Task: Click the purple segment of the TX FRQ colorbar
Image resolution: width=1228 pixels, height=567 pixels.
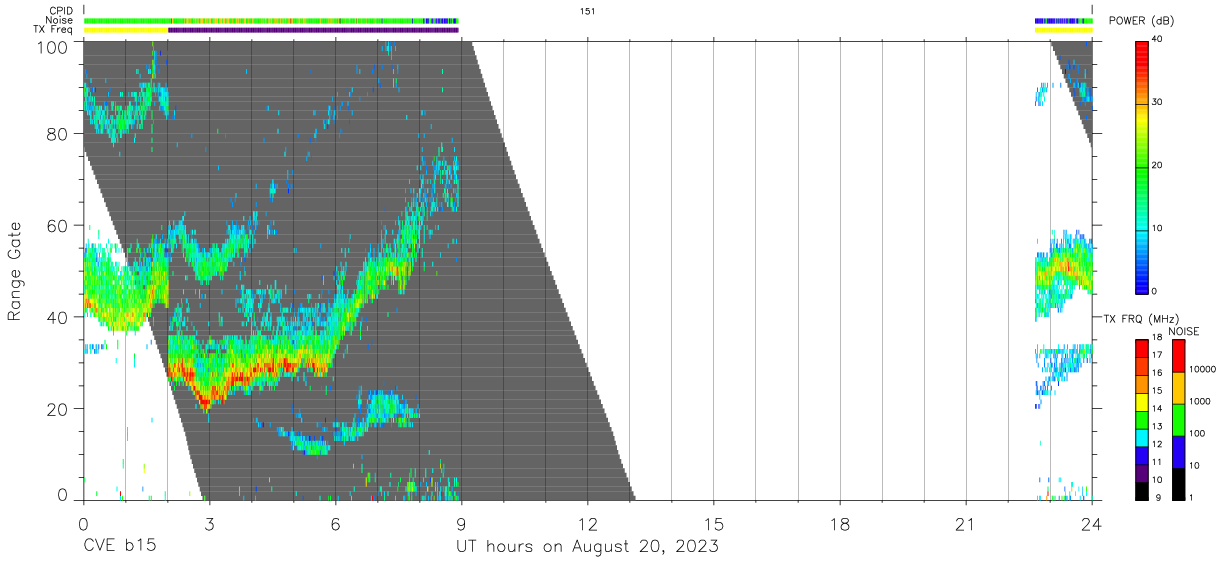Action: click(1142, 473)
